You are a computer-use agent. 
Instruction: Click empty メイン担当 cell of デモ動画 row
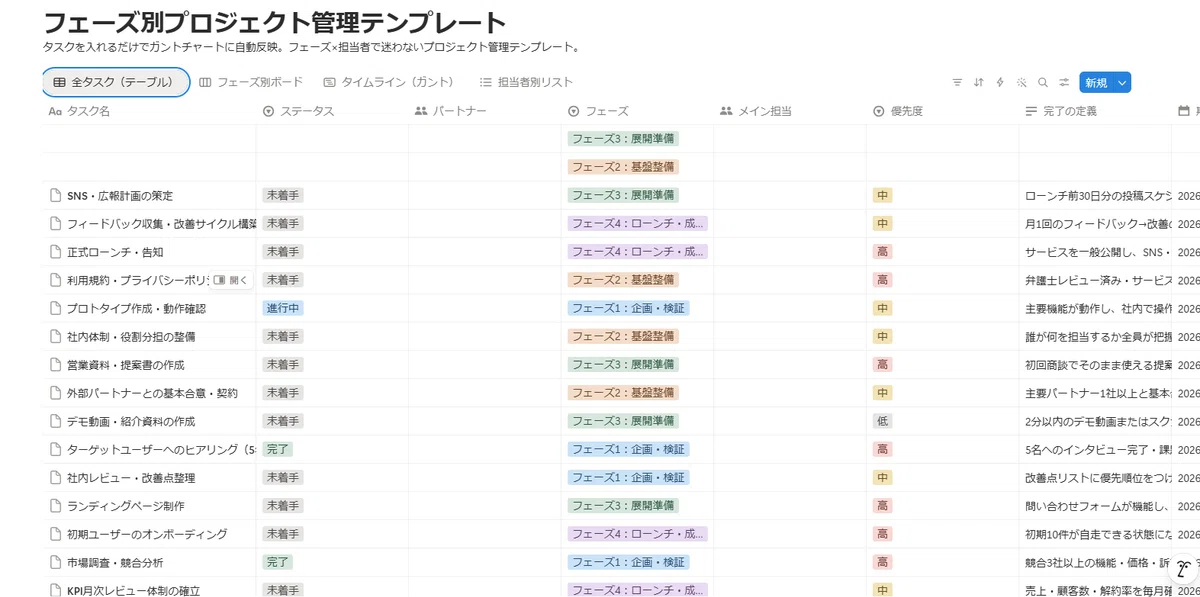click(790, 421)
